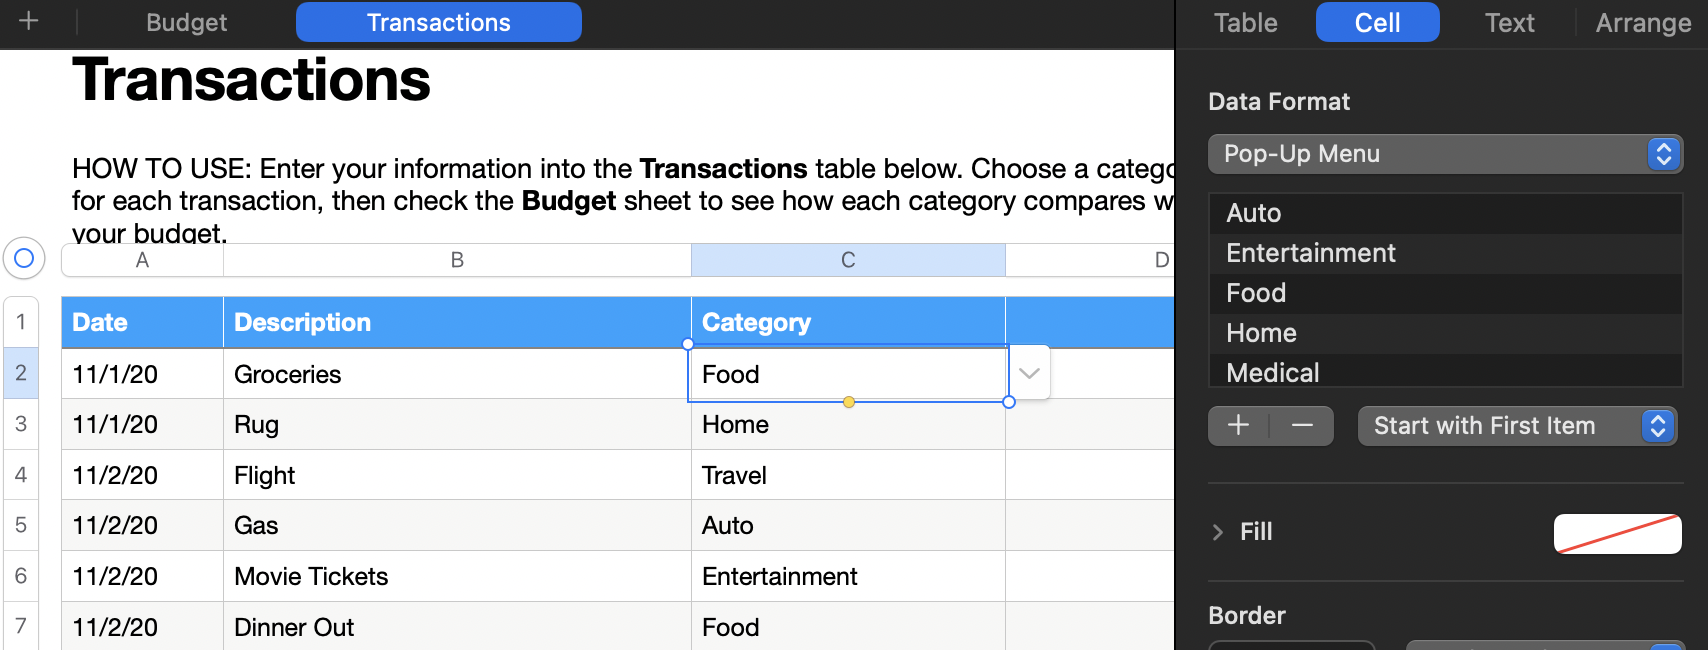Click the Movie Tickets description cell
Viewport: 1708px width, 650px height.
pyautogui.click(x=456, y=576)
